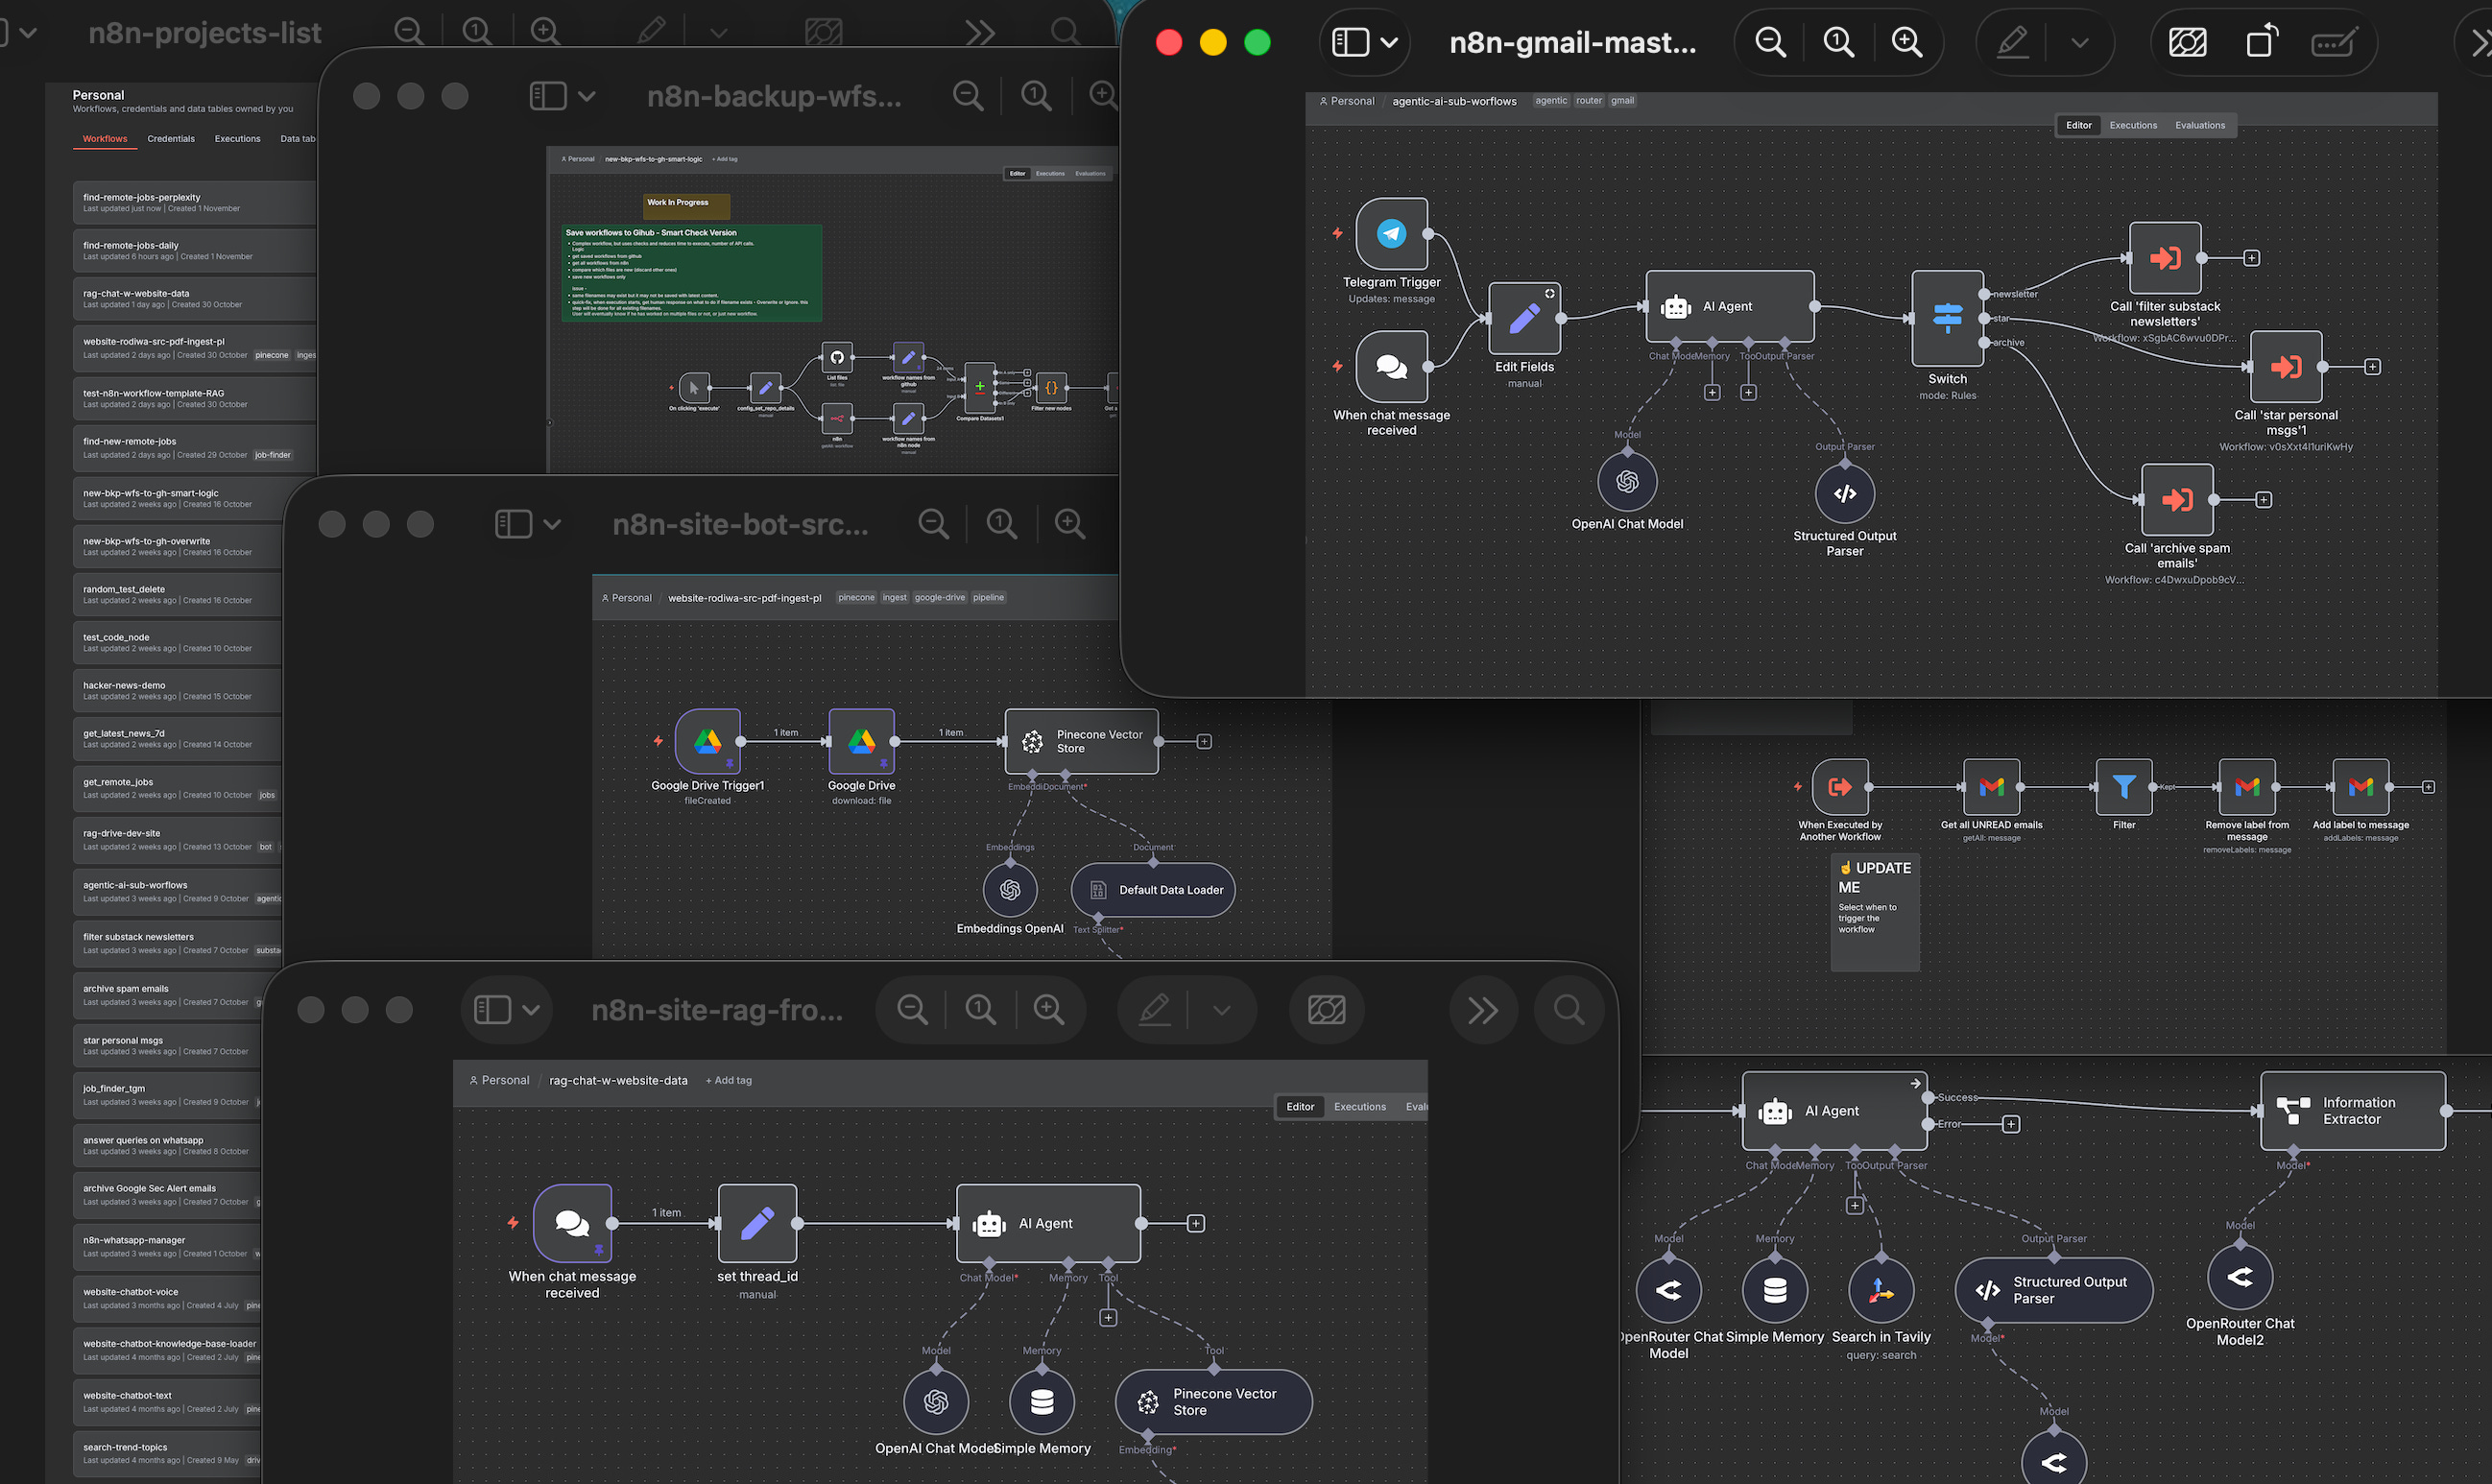2492x1484 pixels.
Task: Click zoom out magnifier in gmail window toolbar
Action: click(1770, 43)
